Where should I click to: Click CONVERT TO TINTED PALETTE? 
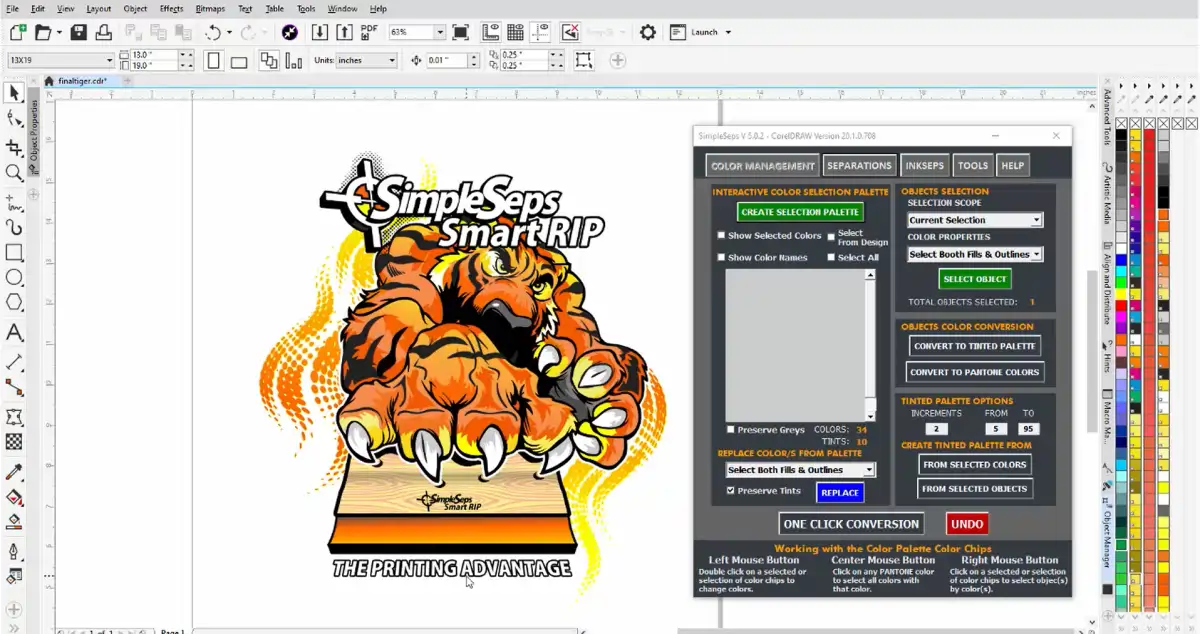click(975, 346)
